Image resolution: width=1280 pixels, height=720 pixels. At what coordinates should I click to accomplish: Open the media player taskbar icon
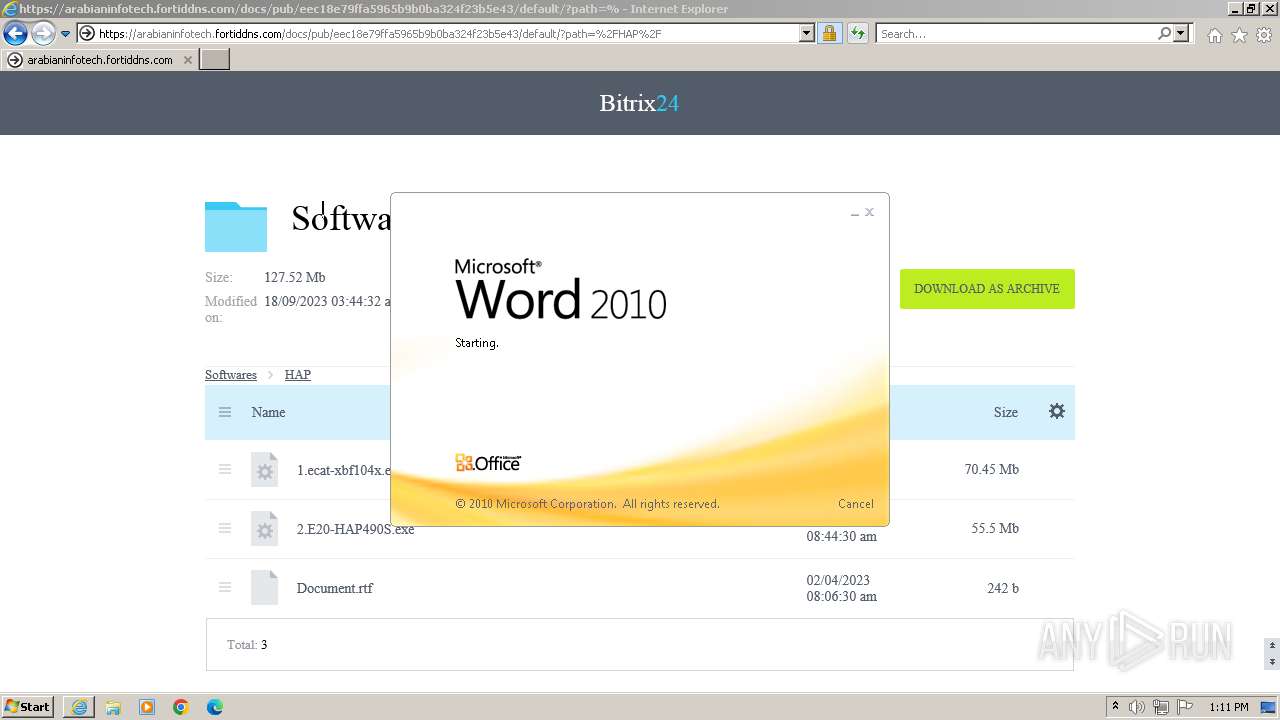(x=147, y=707)
